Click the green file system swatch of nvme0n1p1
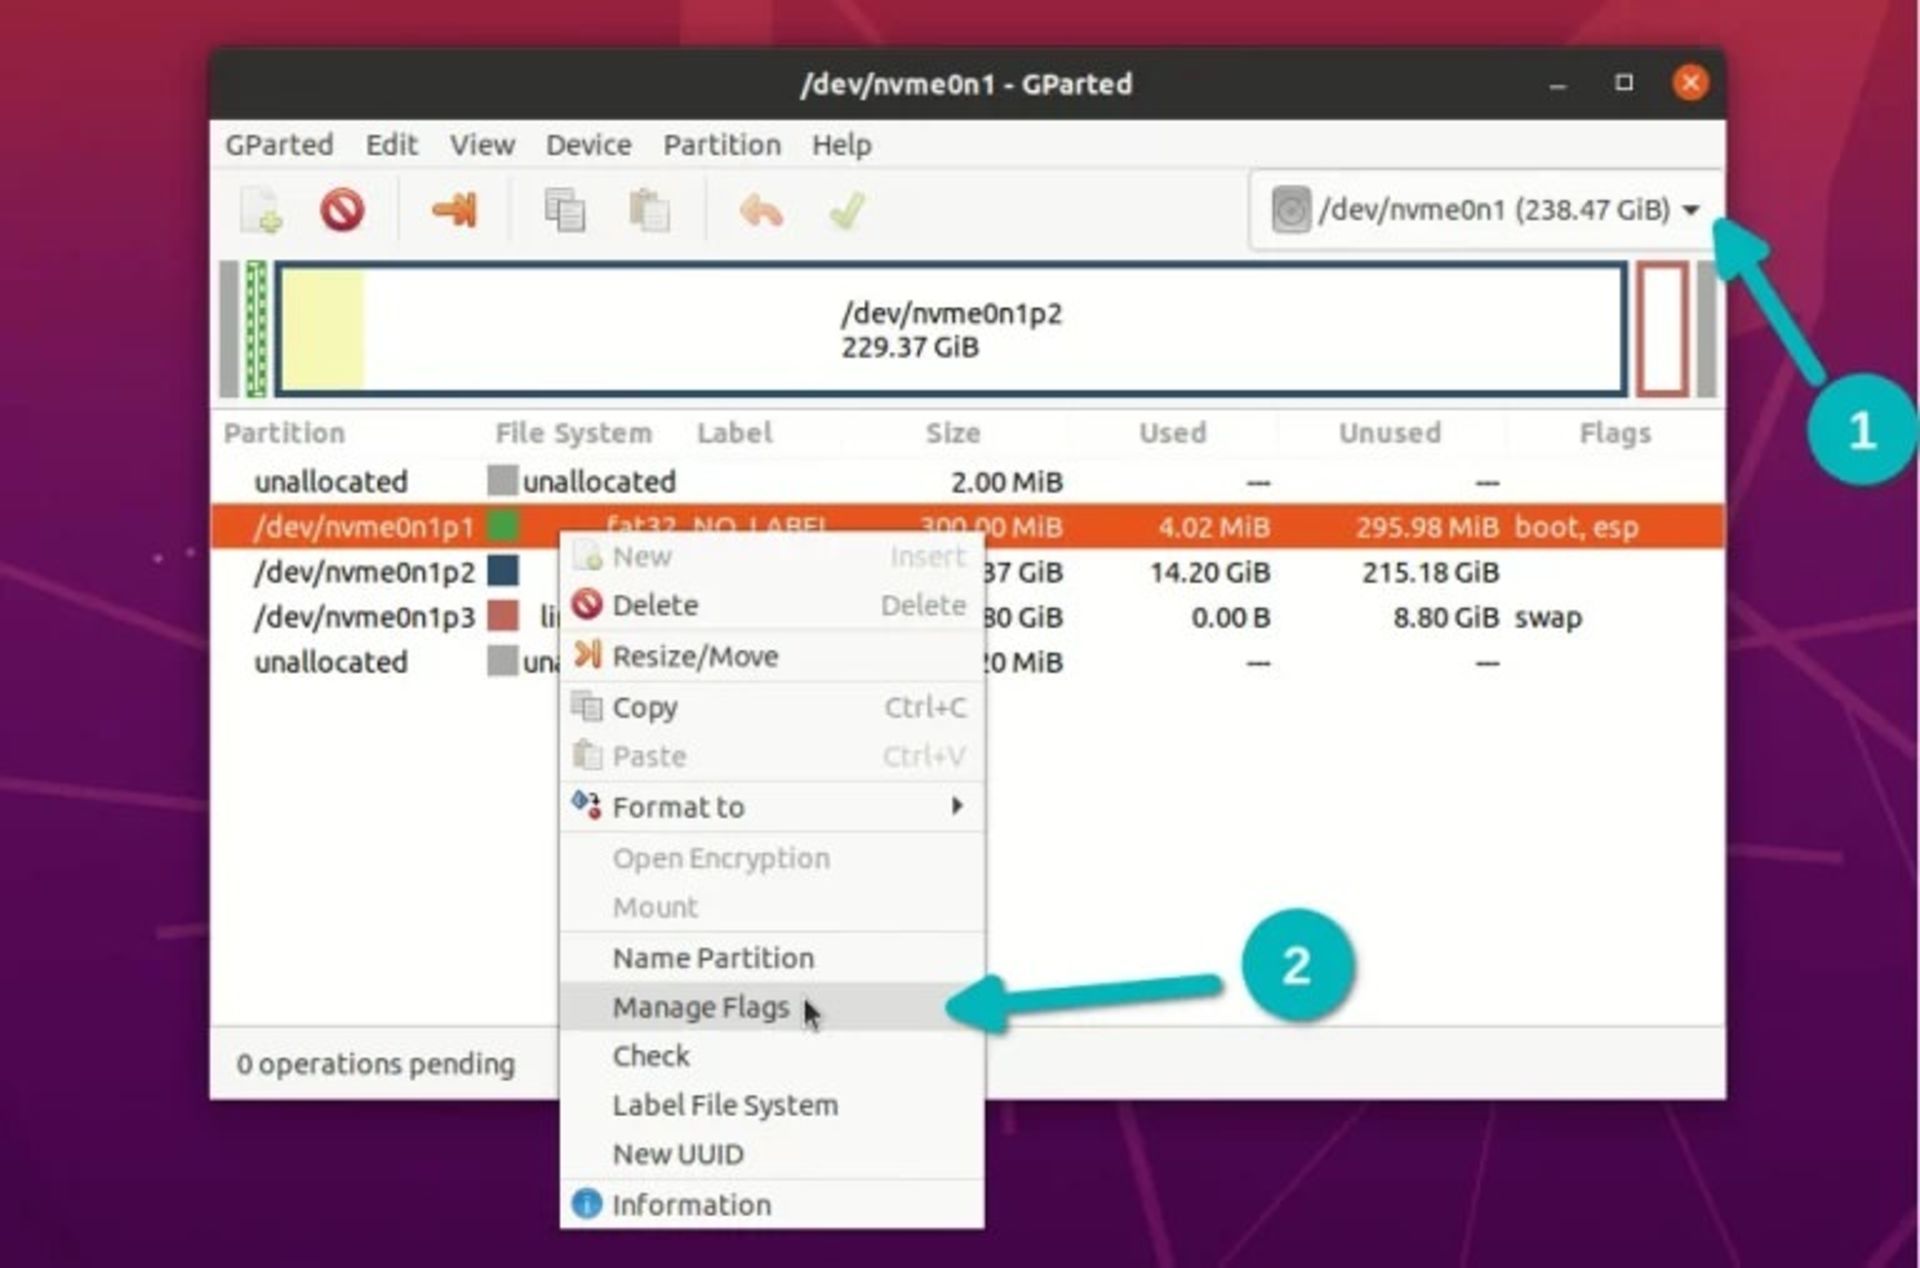 (503, 525)
